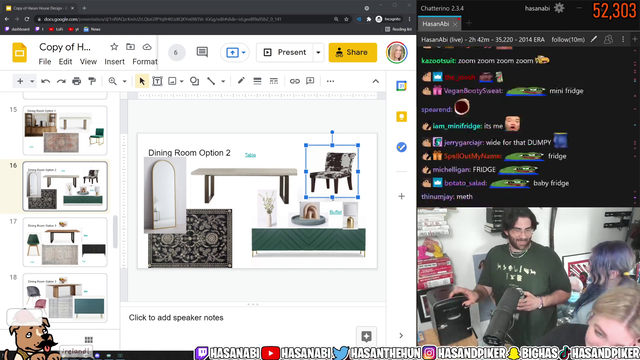Open Google account avatar
The image size is (640, 360).
(396, 52)
